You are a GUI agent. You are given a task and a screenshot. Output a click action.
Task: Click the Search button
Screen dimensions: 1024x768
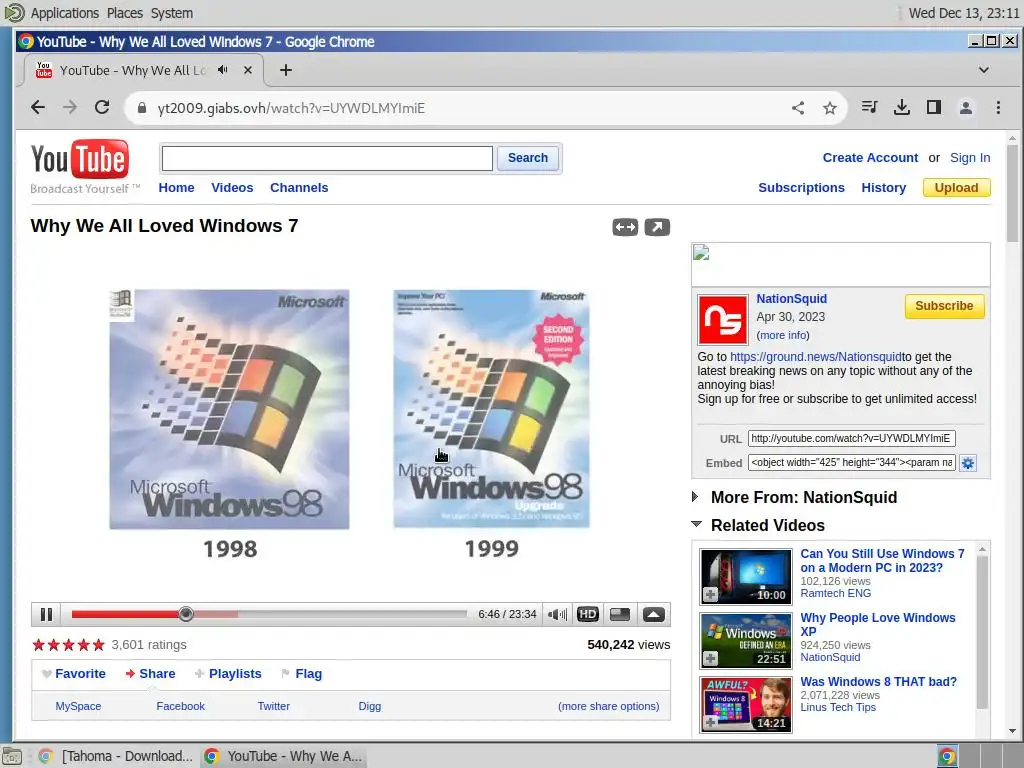tap(528, 158)
